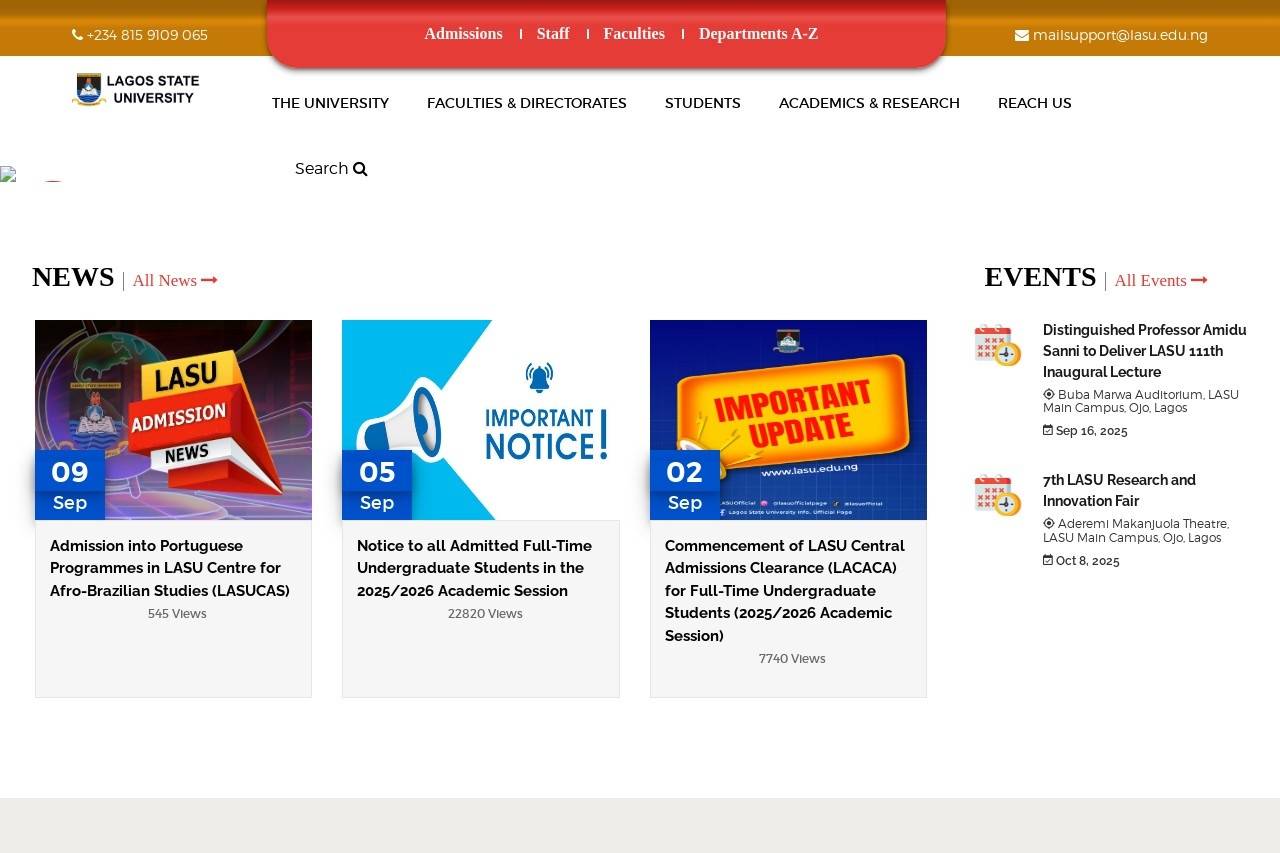Viewport: 1280px width, 853px height.
Task: Click the arrow icon next to All News
Action: [210, 280]
